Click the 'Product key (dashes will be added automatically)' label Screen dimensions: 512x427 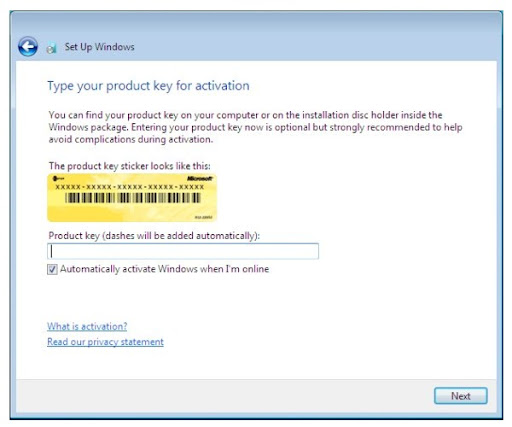(154, 236)
